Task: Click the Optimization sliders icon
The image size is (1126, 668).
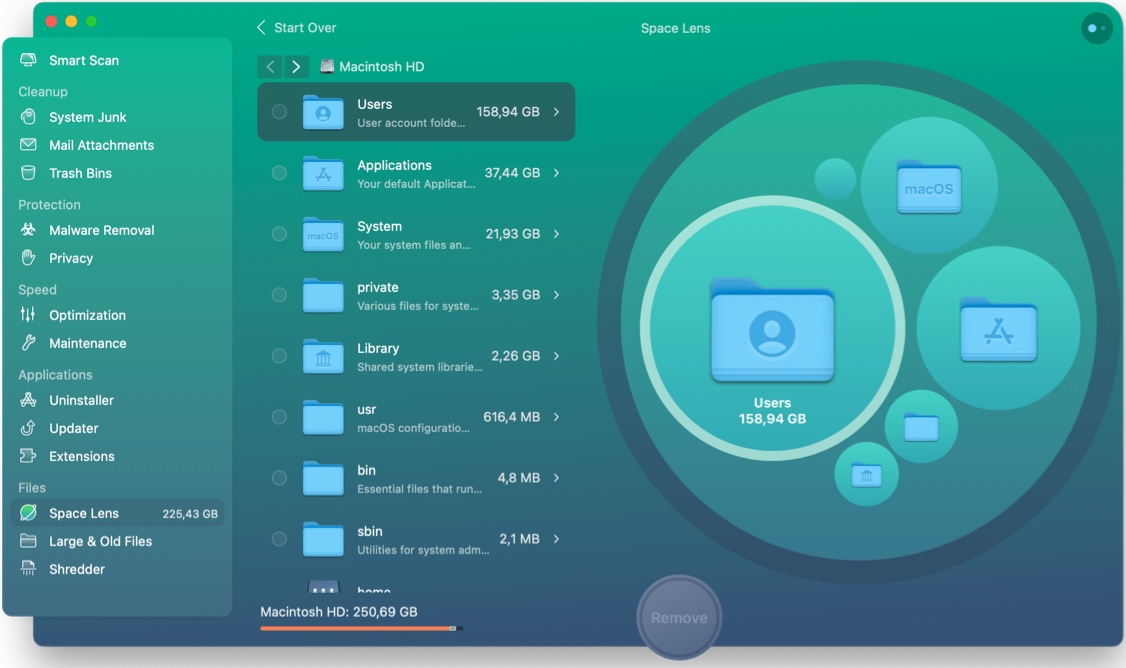Action: point(28,315)
